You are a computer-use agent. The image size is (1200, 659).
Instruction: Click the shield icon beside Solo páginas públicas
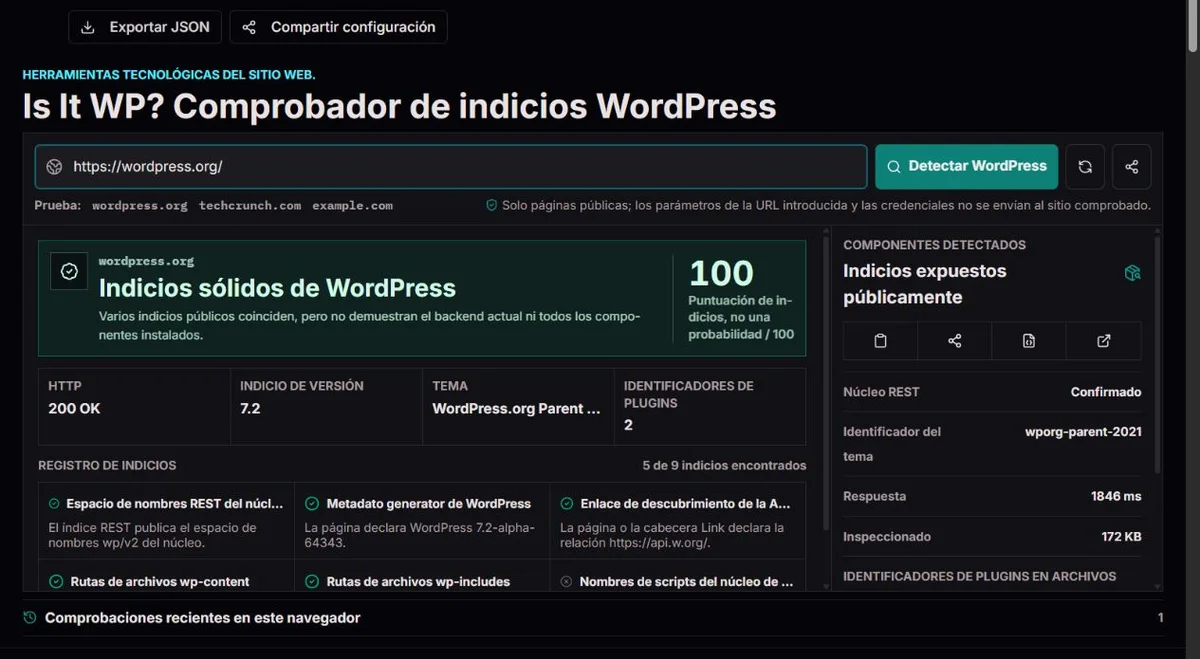click(491, 205)
